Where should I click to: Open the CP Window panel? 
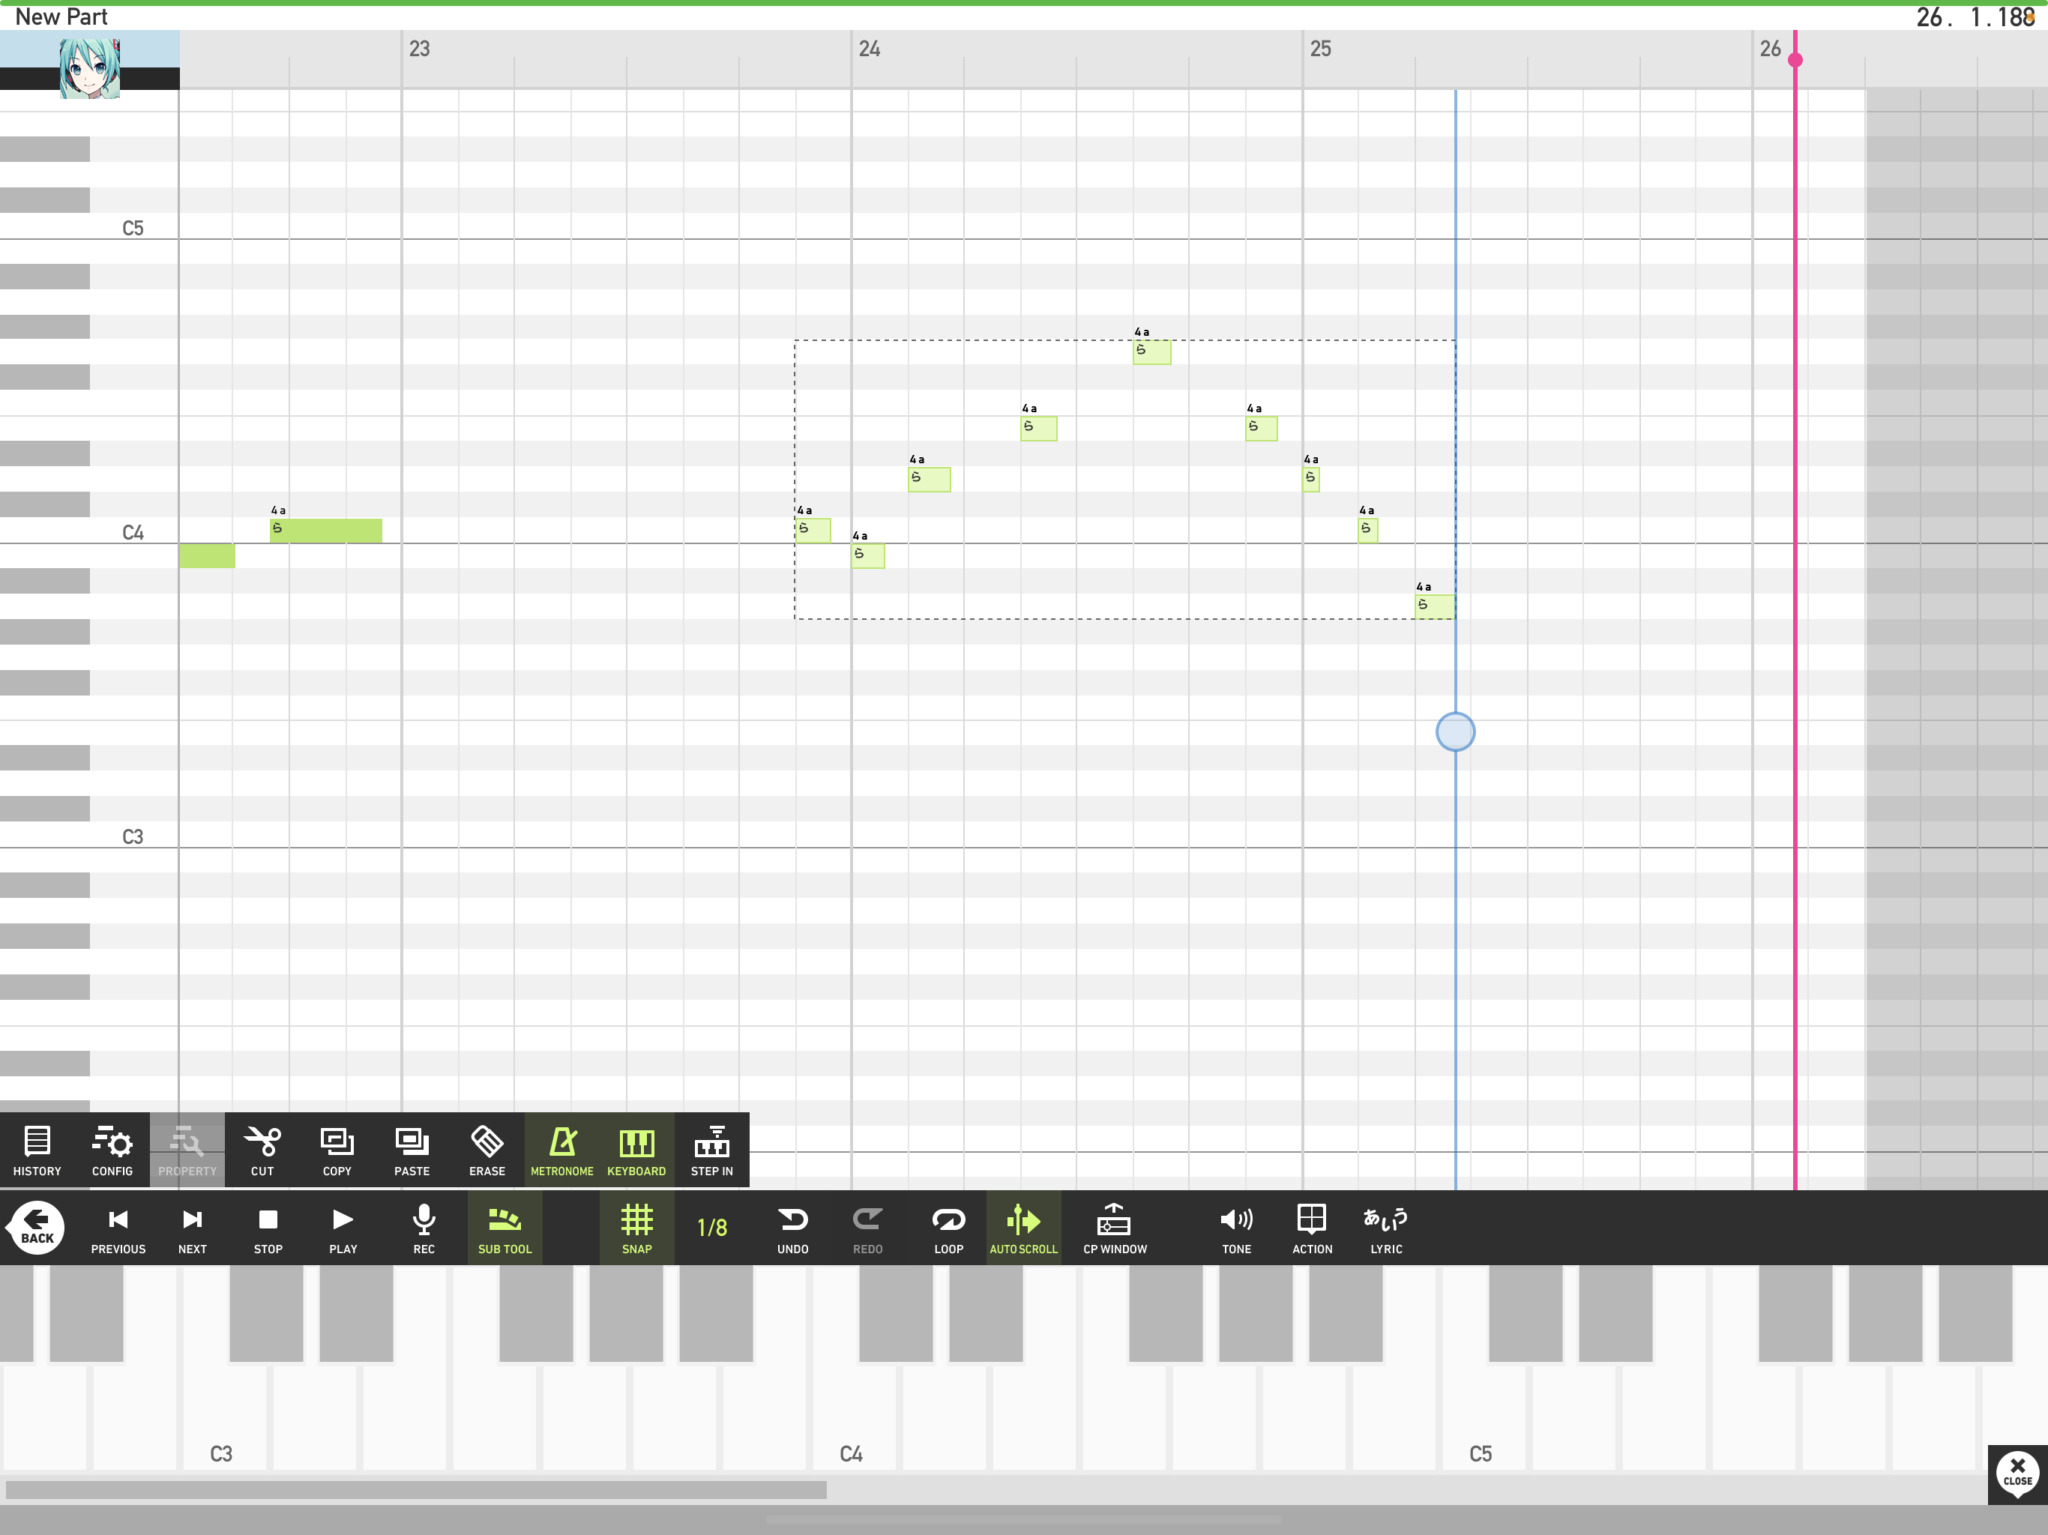[x=1115, y=1227]
